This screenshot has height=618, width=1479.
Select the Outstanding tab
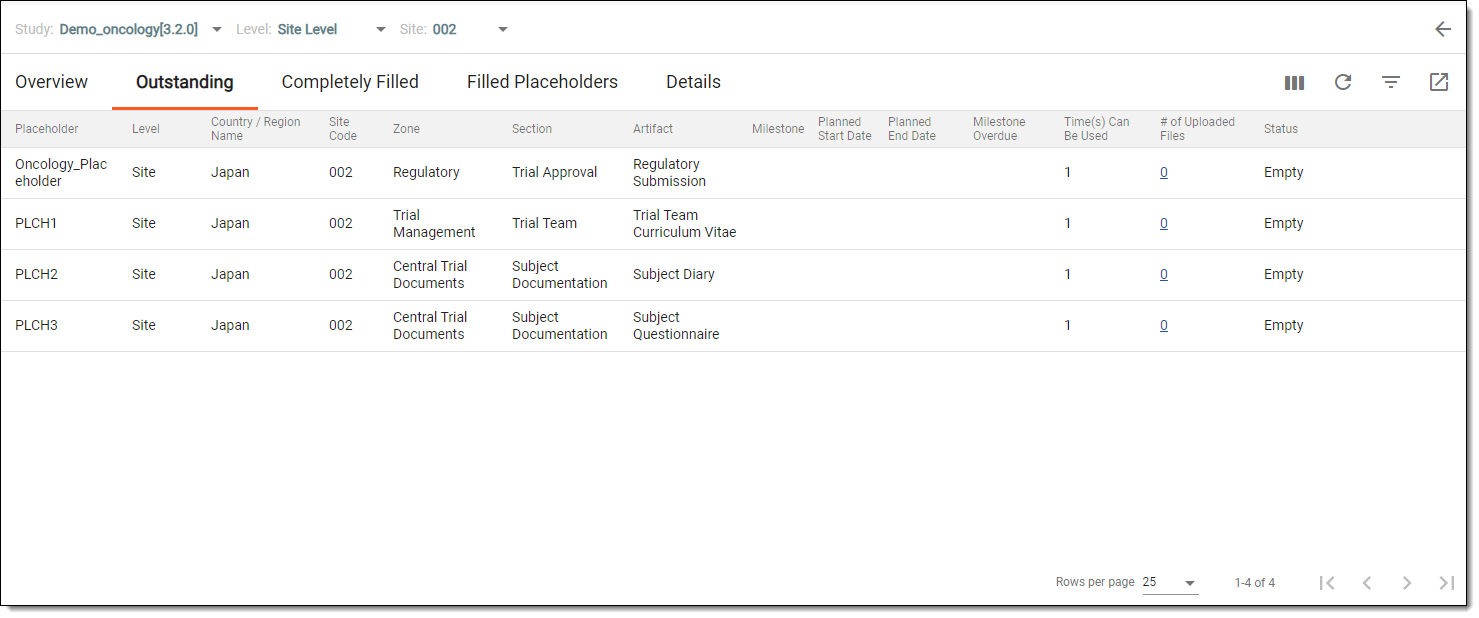click(185, 82)
